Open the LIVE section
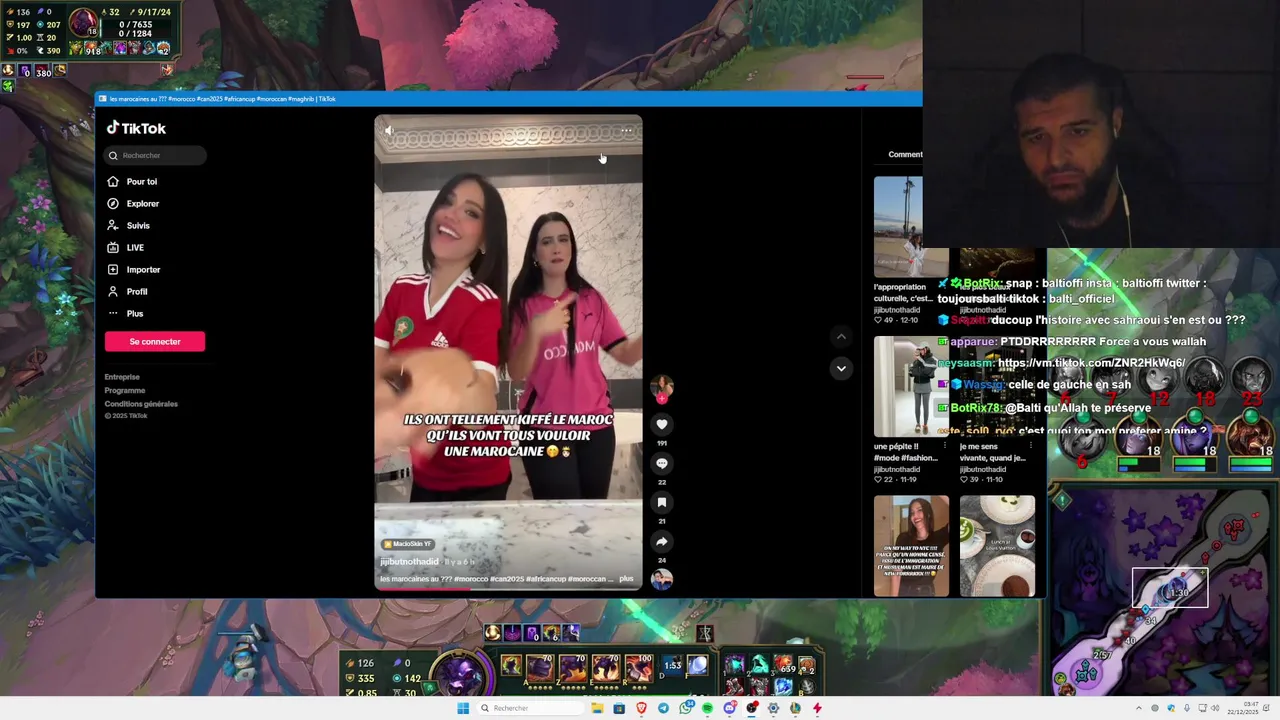This screenshot has height=720, width=1280. click(x=135, y=248)
